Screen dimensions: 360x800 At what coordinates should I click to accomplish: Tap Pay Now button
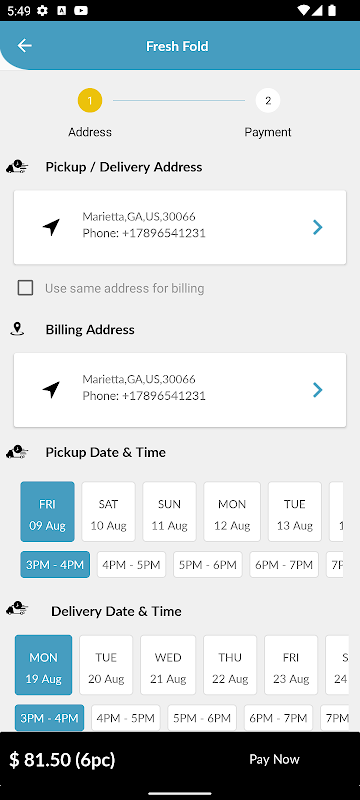(274, 759)
